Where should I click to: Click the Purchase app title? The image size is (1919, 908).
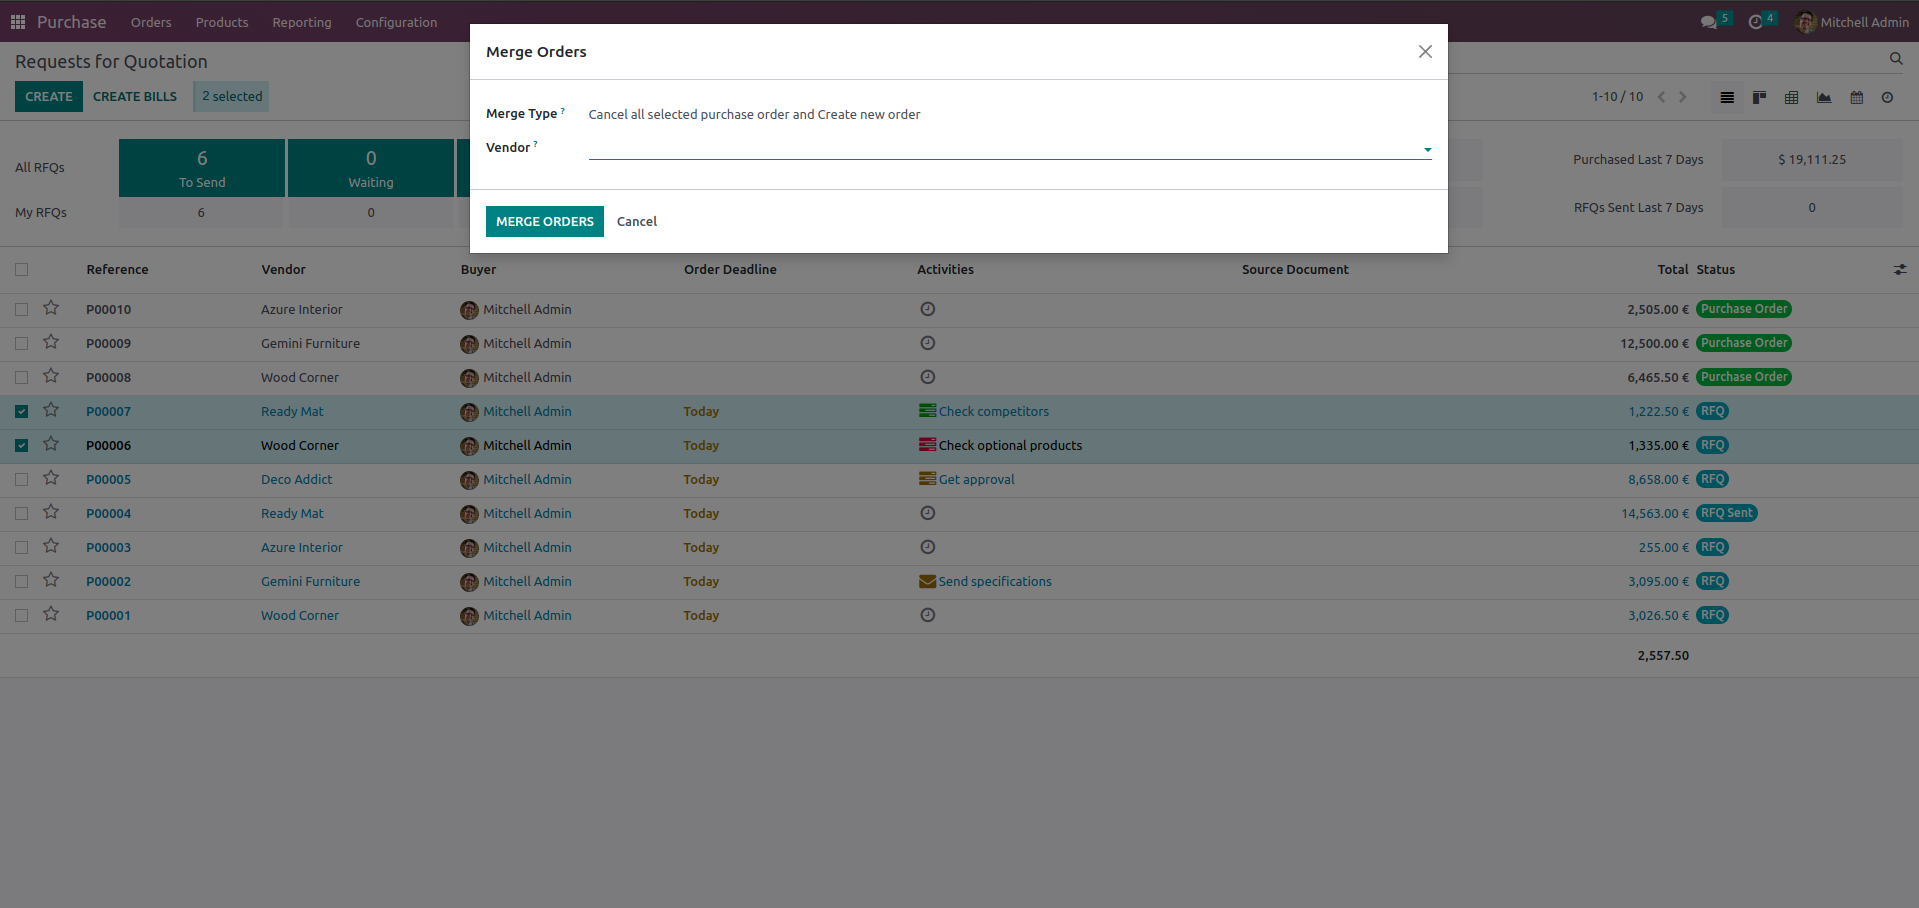(x=71, y=22)
